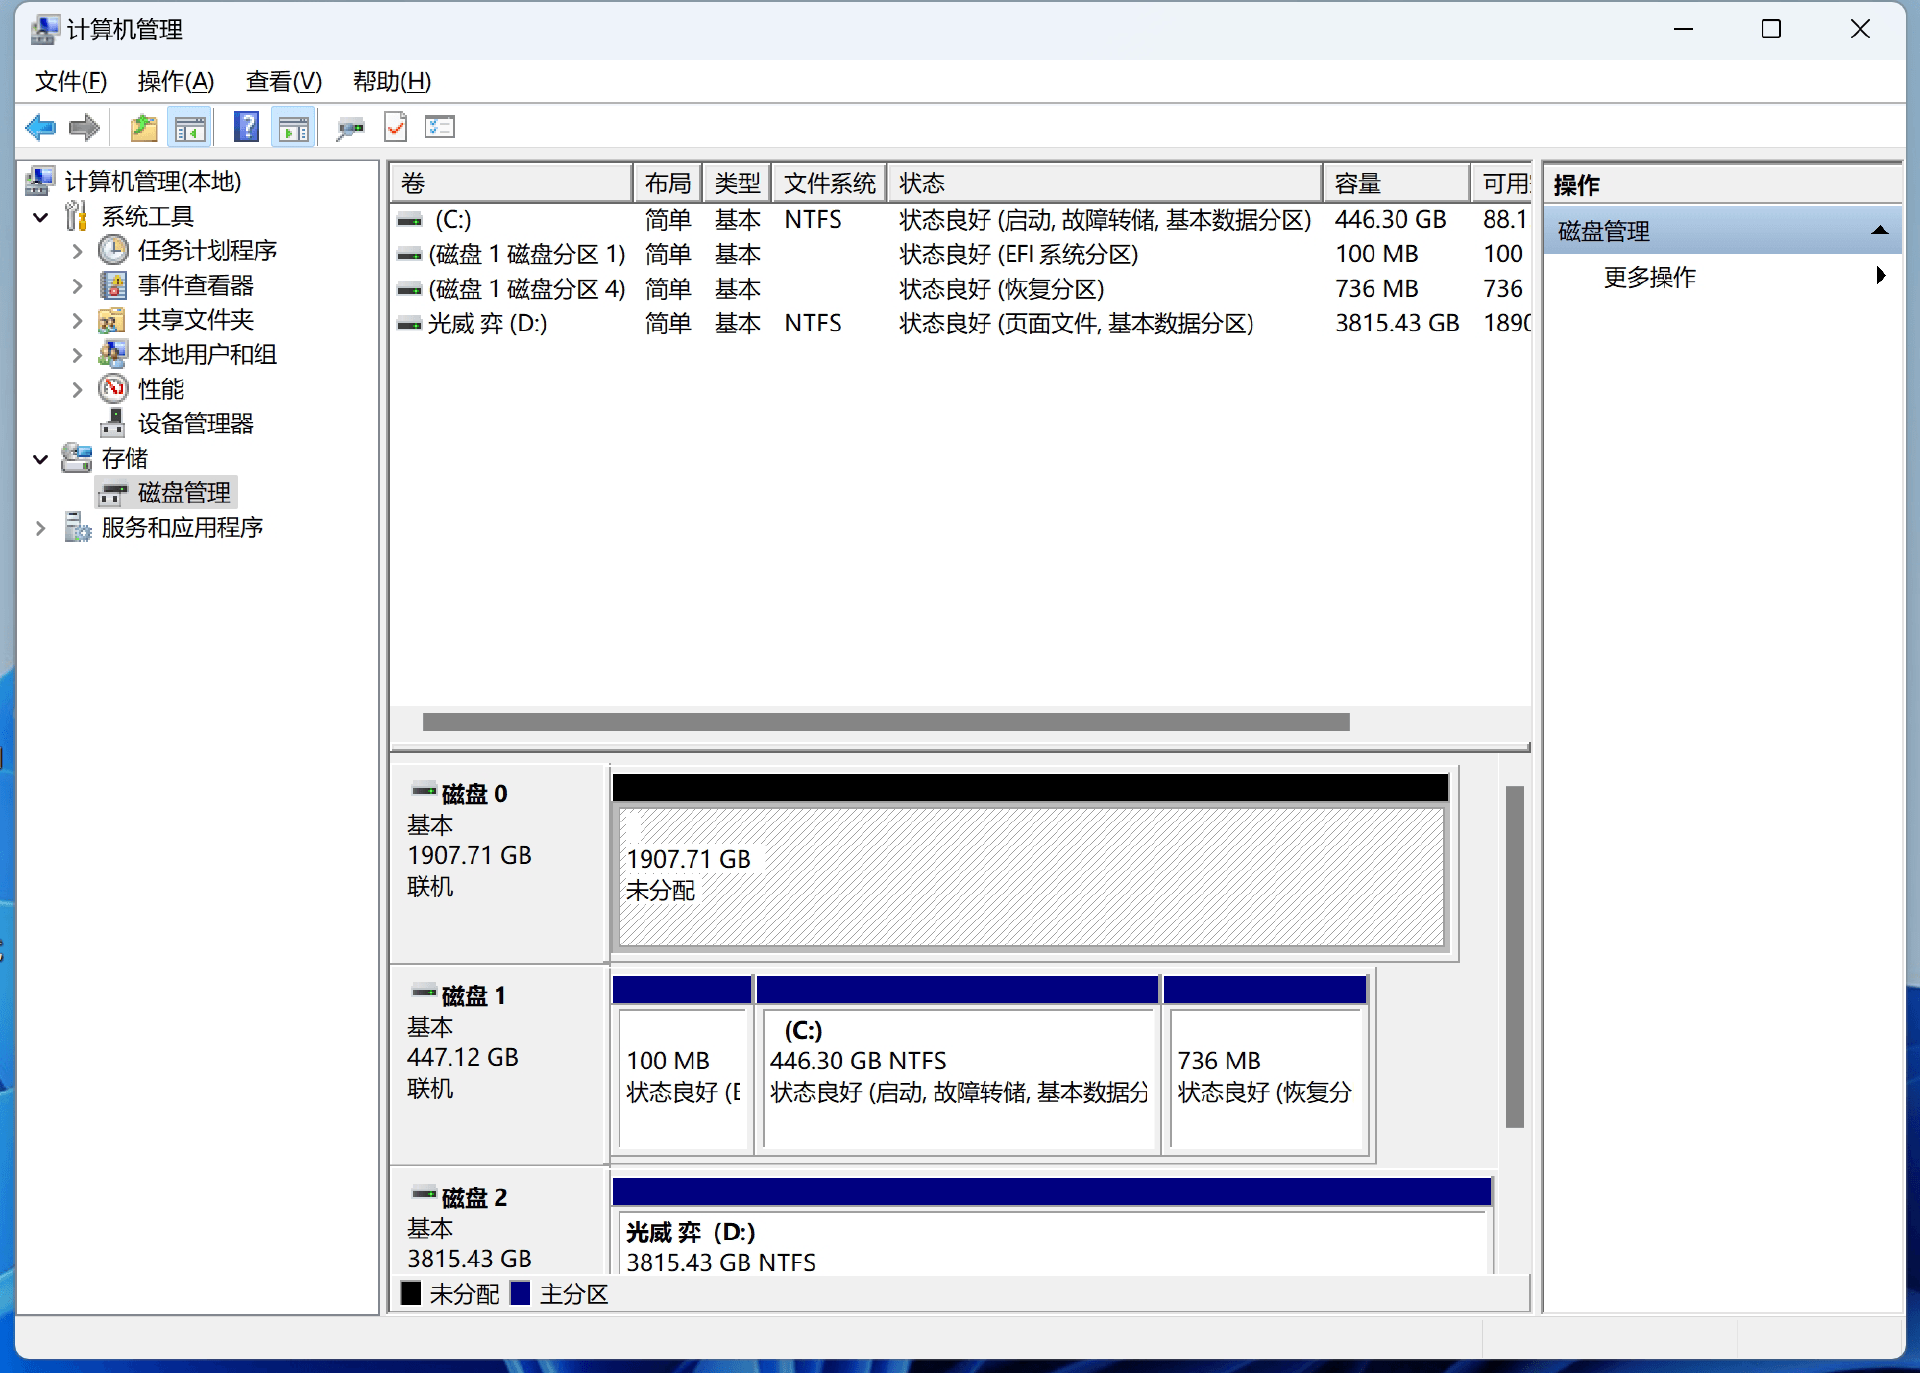Toggle the Show/Hide Console Tree button
The image size is (1920, 1373).
(x=189, y=127)
